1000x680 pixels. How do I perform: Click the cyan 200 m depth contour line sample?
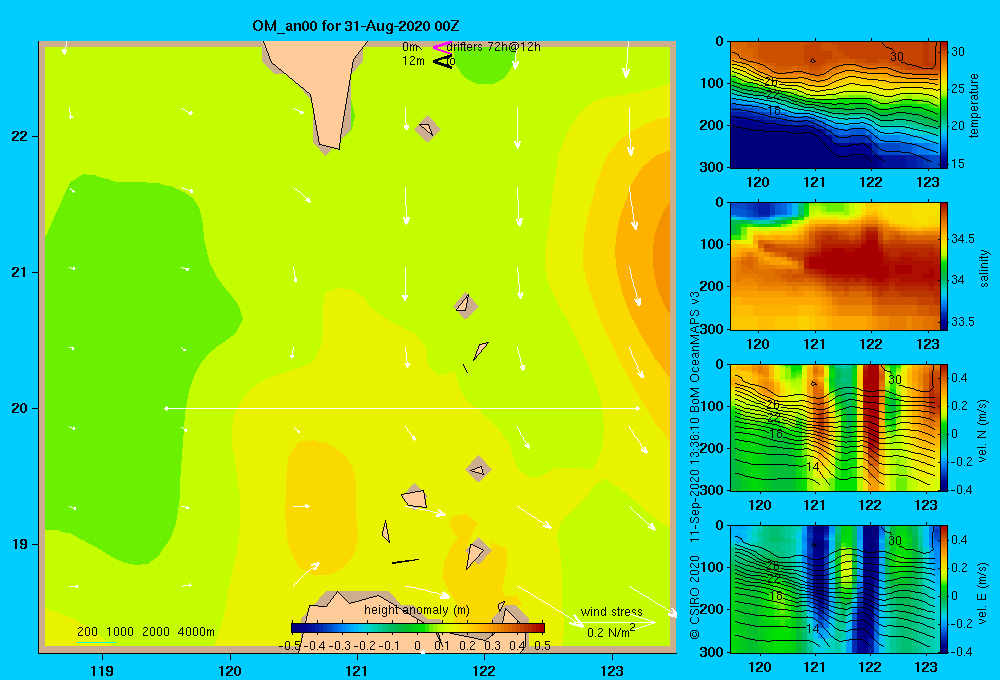(x=96, y=642)
